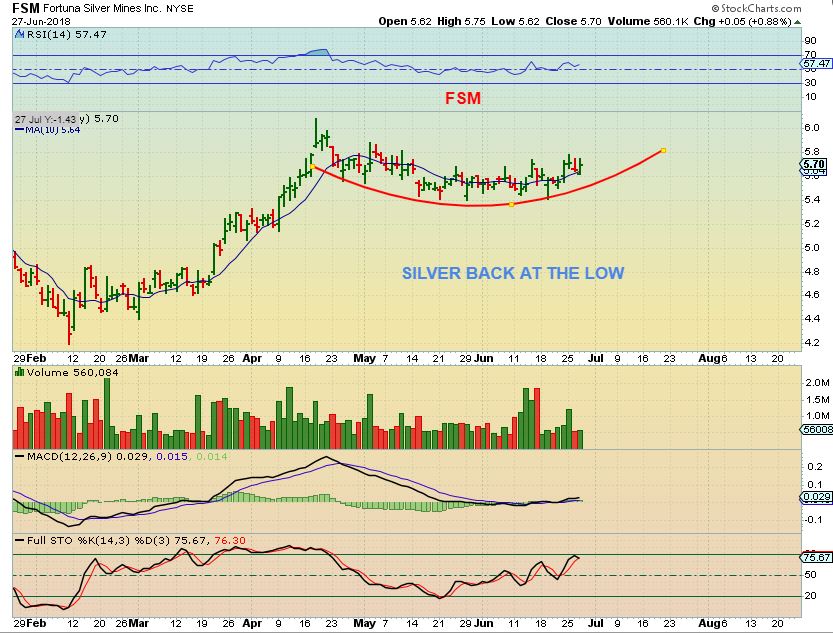Click the bold FSM ticker symbol in title
Viewport: 833px width, 633px height.
click(x=26, y=8)
